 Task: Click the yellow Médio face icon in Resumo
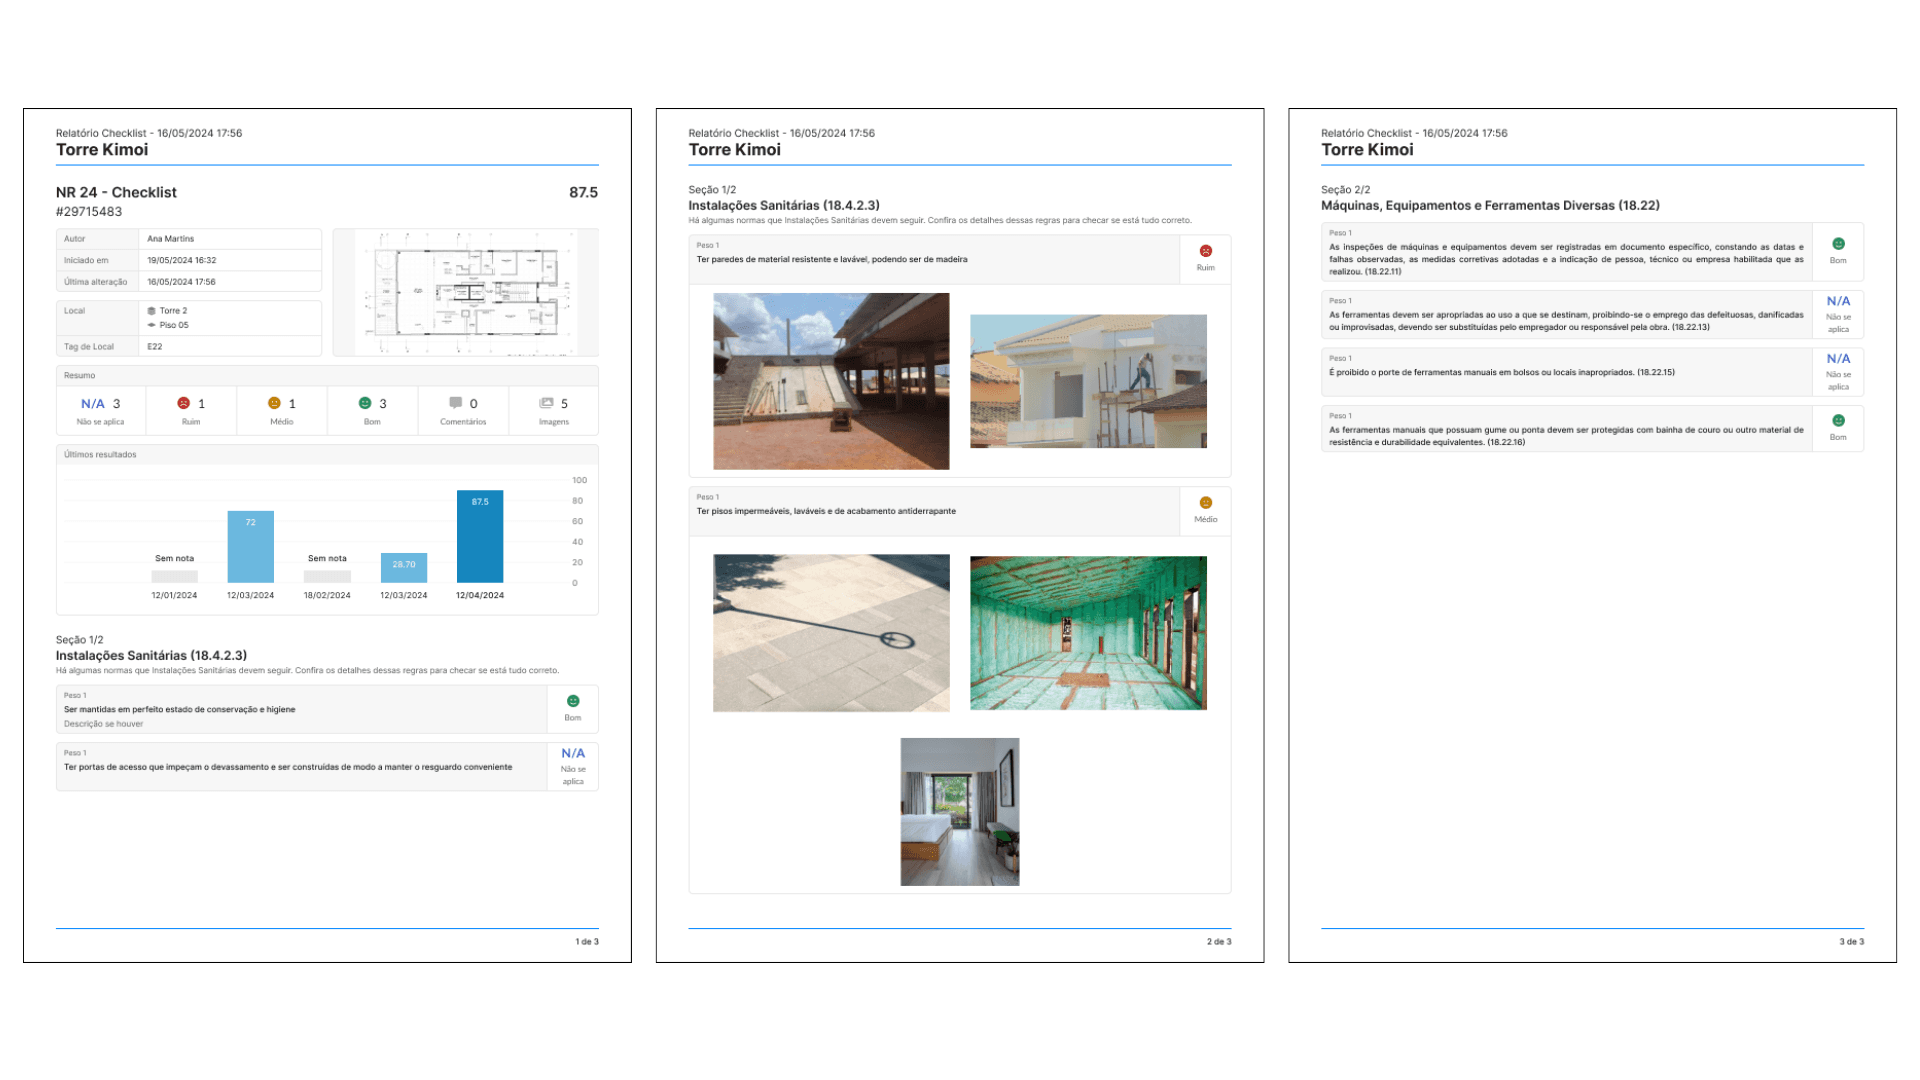[x=274, y=403]
